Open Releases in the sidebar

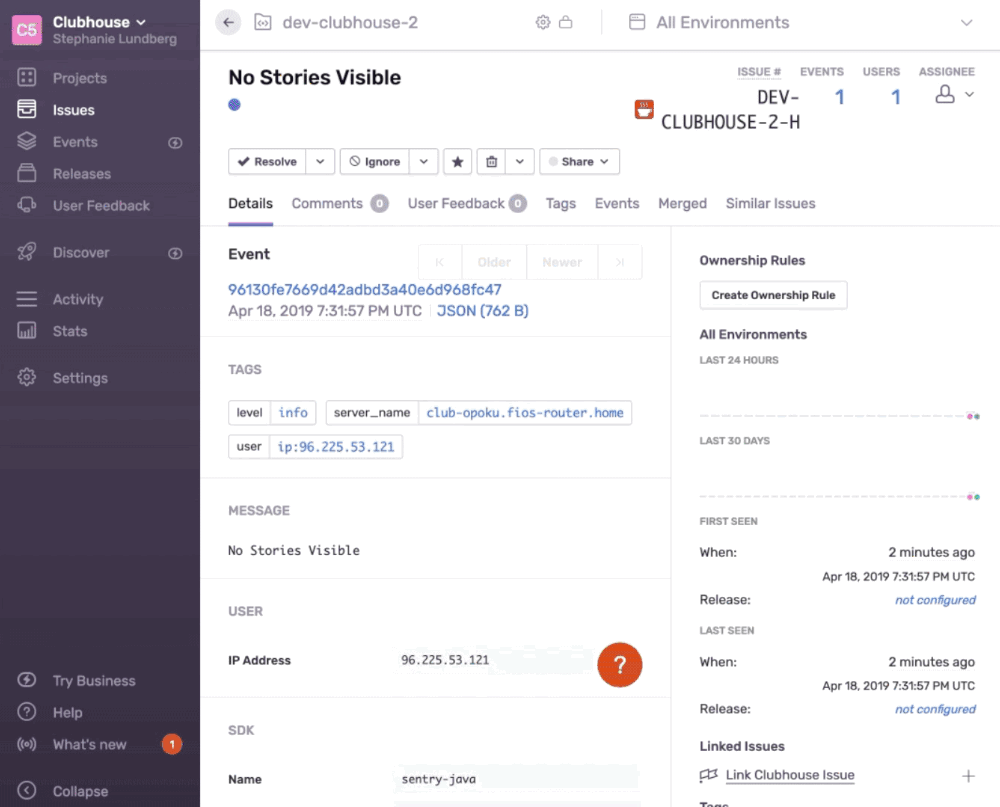[81, 174]
